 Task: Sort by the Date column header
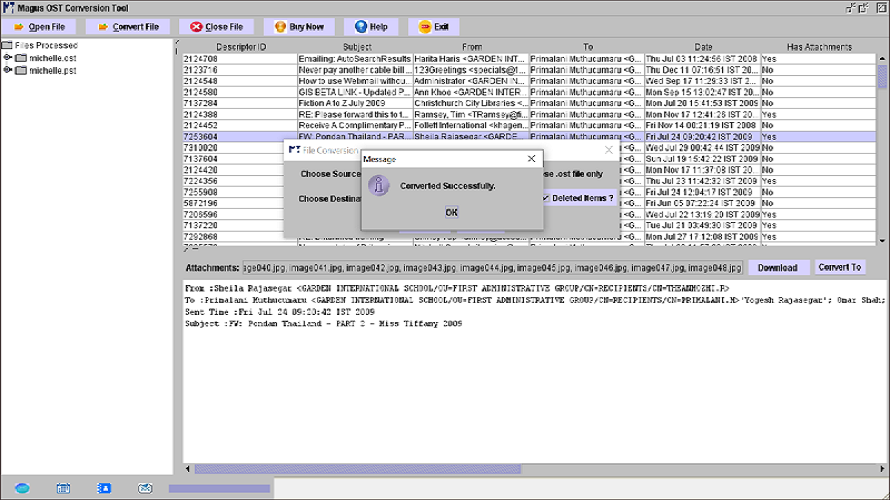tap(703, 47)
